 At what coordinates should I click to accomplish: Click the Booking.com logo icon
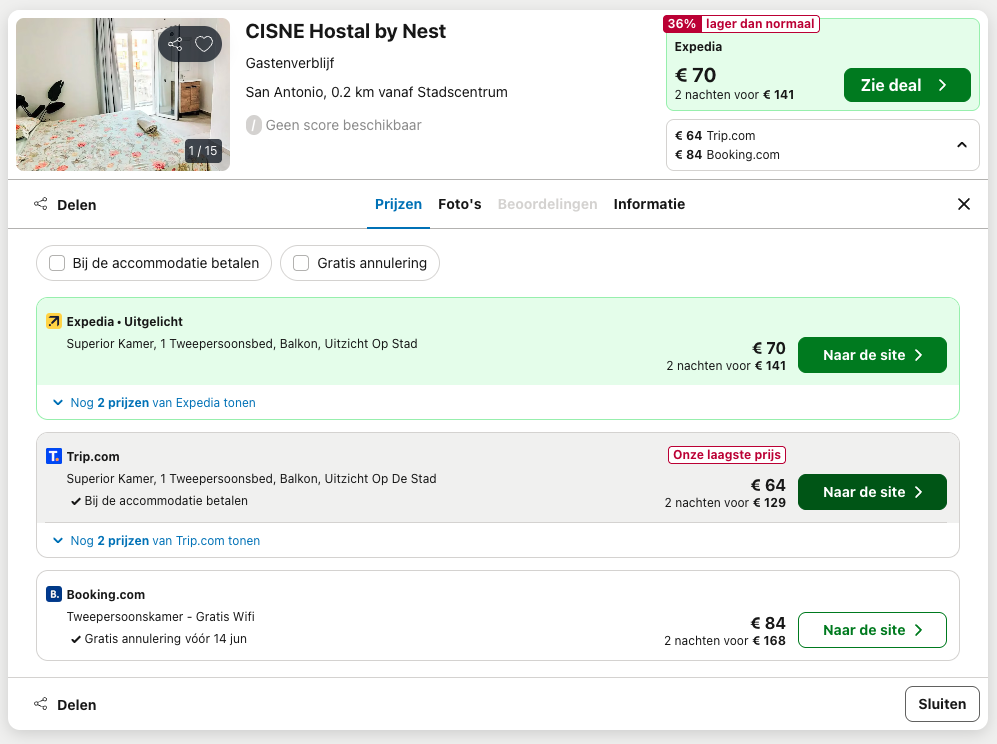coord(54,594)
